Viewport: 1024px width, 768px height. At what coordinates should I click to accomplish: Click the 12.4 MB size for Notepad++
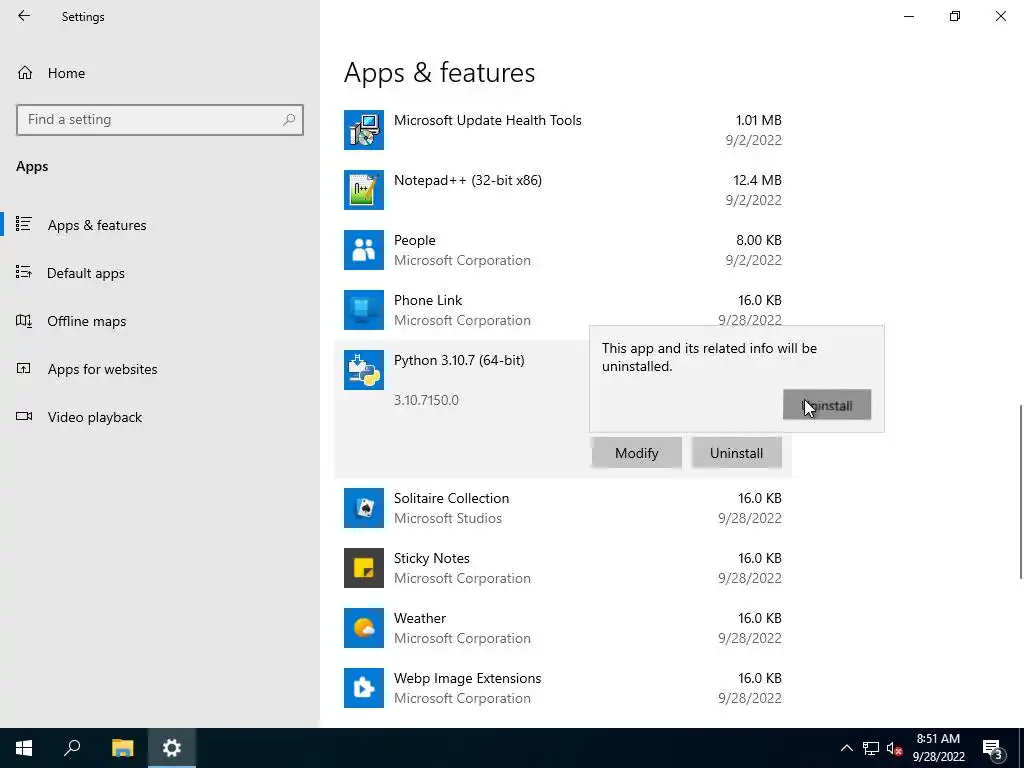758,180
